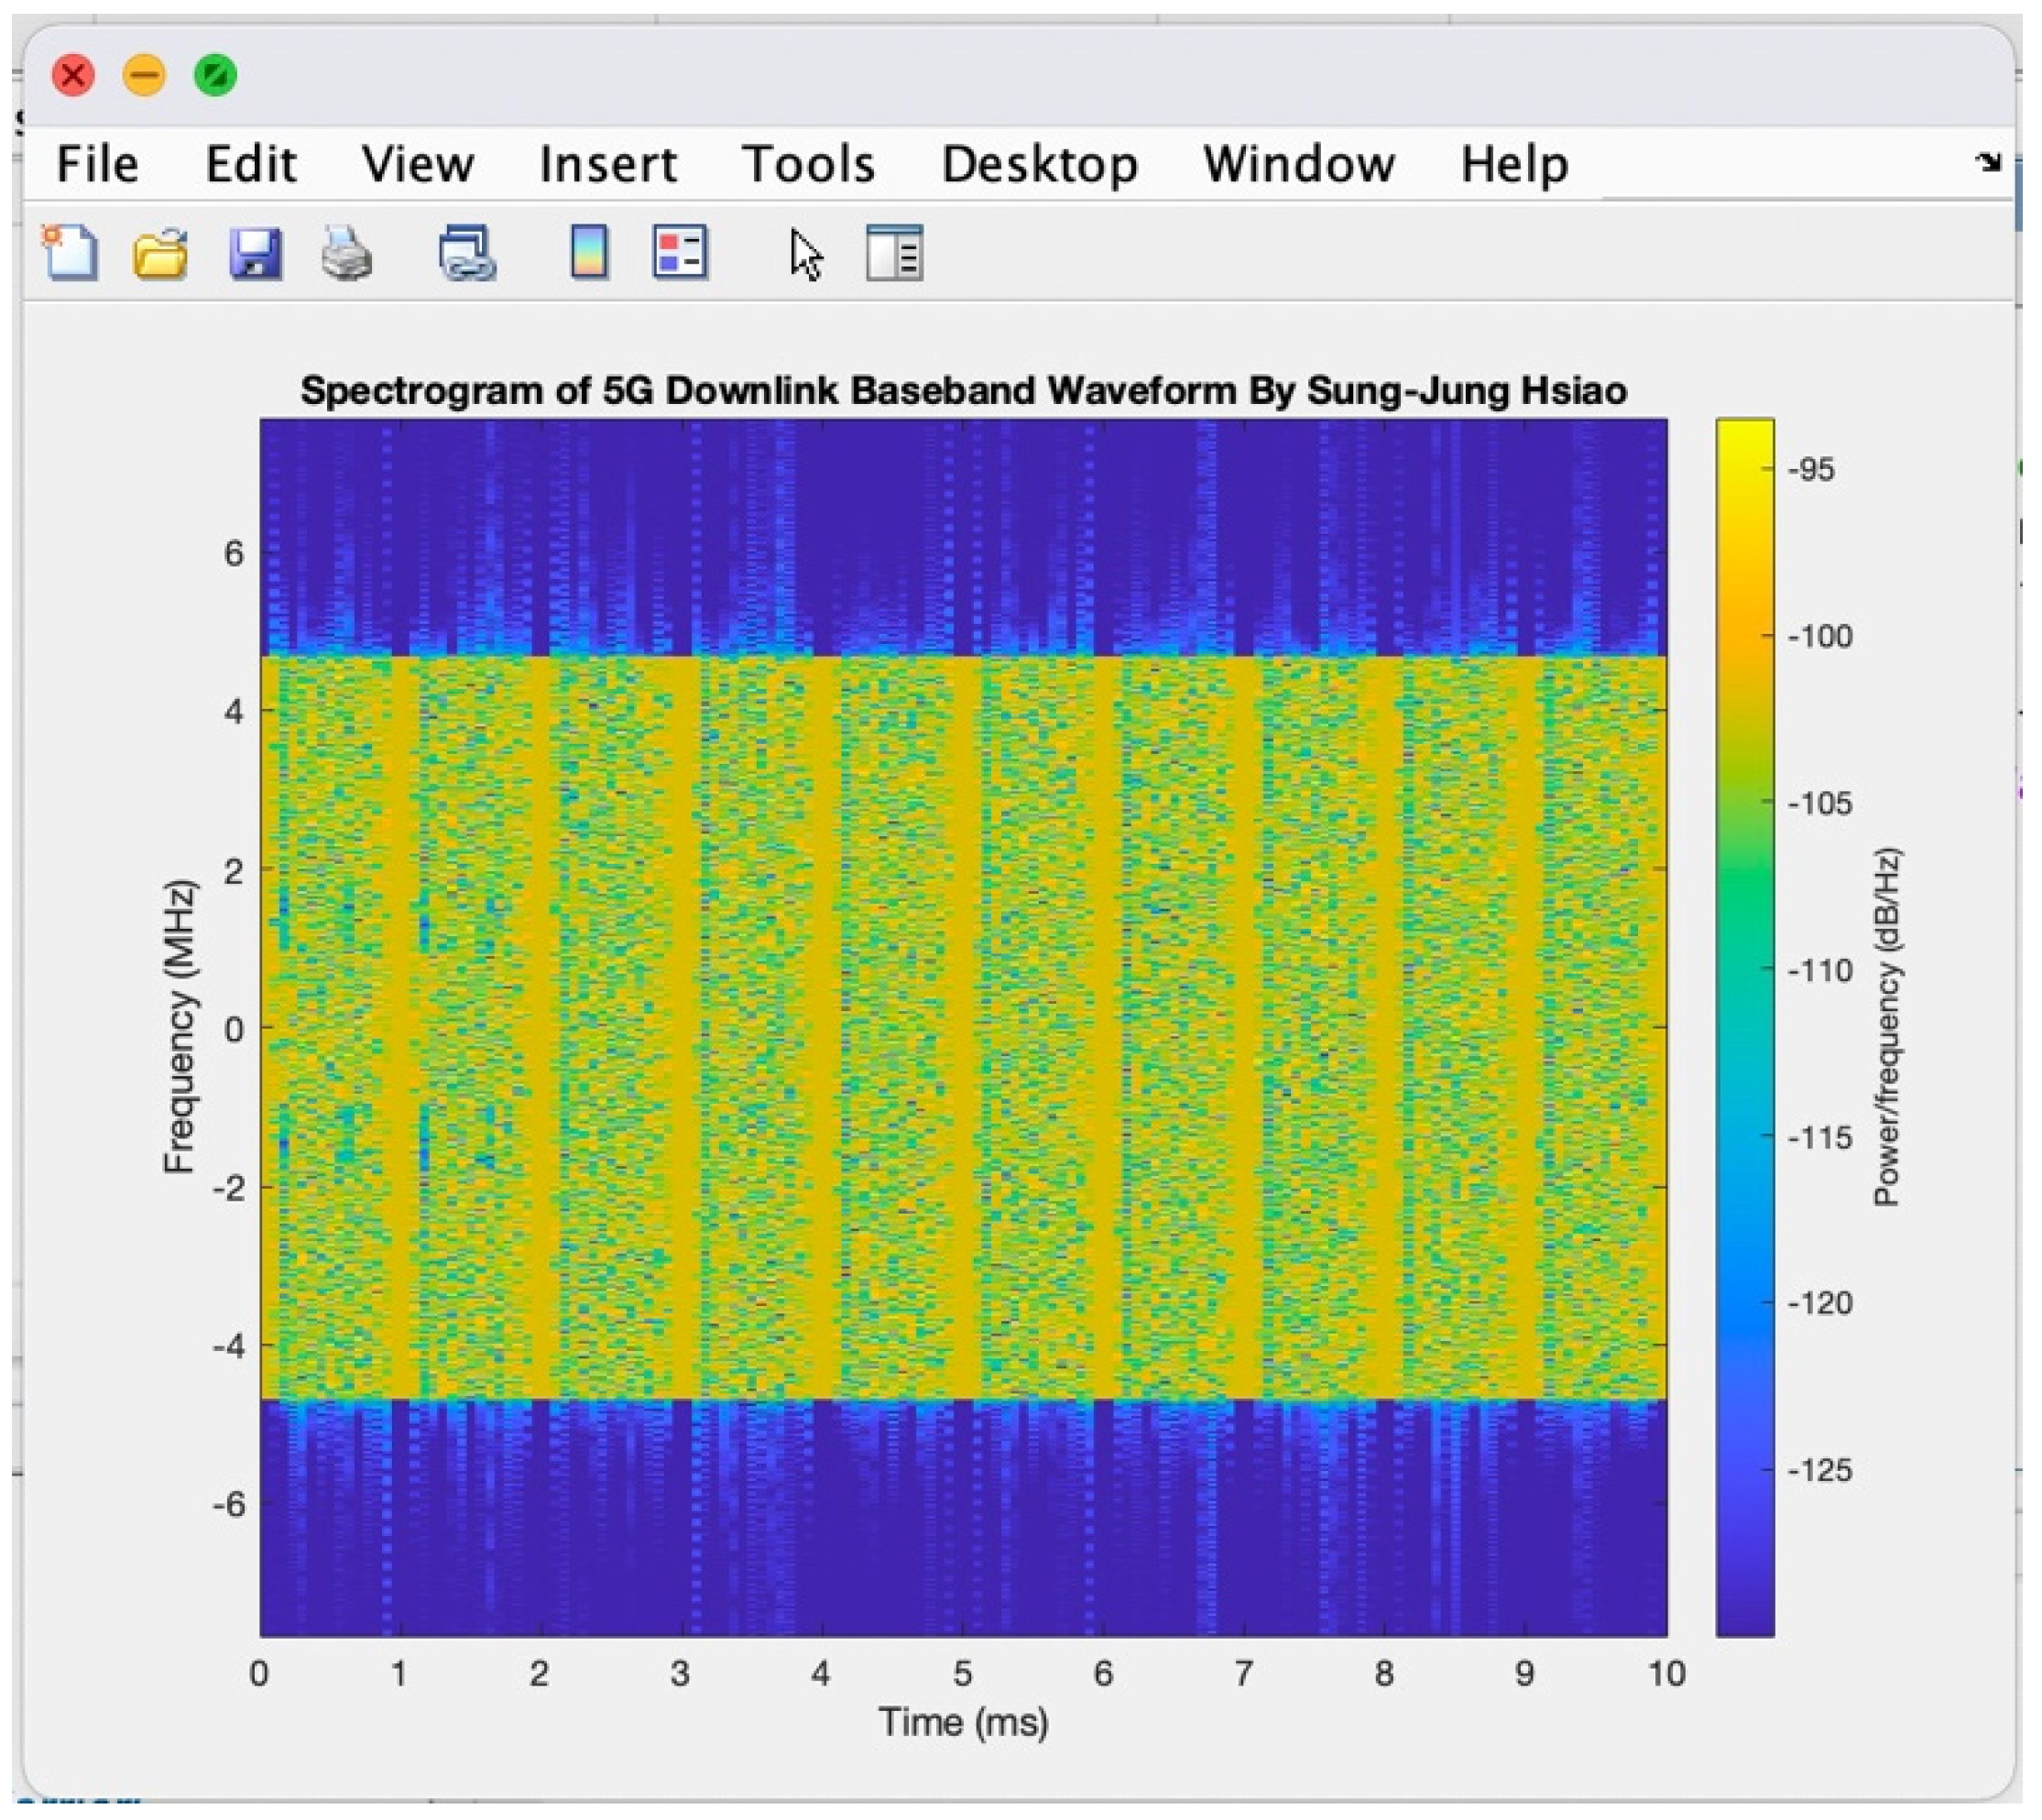Enable Edit Plot arrow tool
The height and width of the screenshot is (1820, 2042).
[806, 254]
